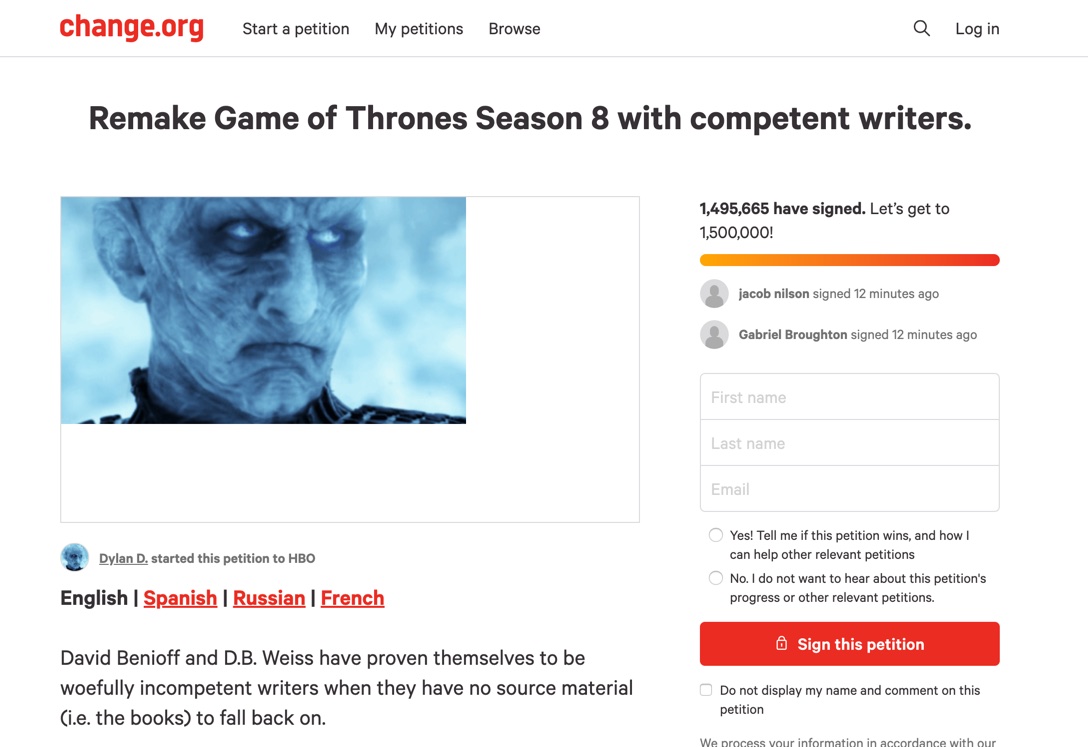Click the Dylan D. author link

123,559
